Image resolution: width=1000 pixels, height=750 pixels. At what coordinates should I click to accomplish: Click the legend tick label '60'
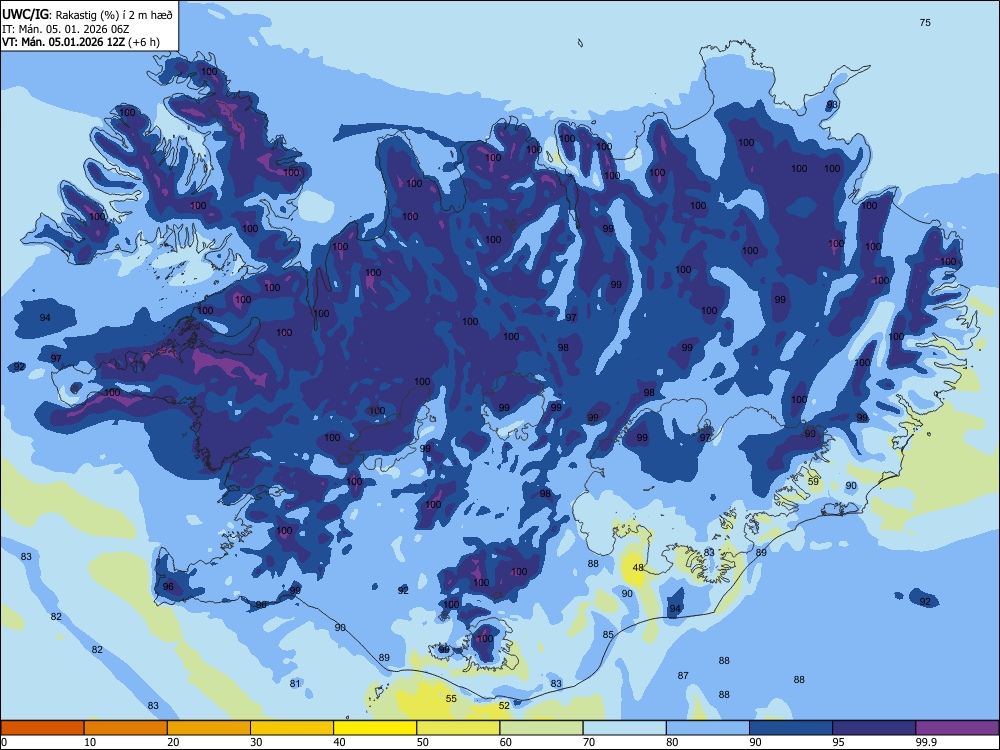click(506, 742)
